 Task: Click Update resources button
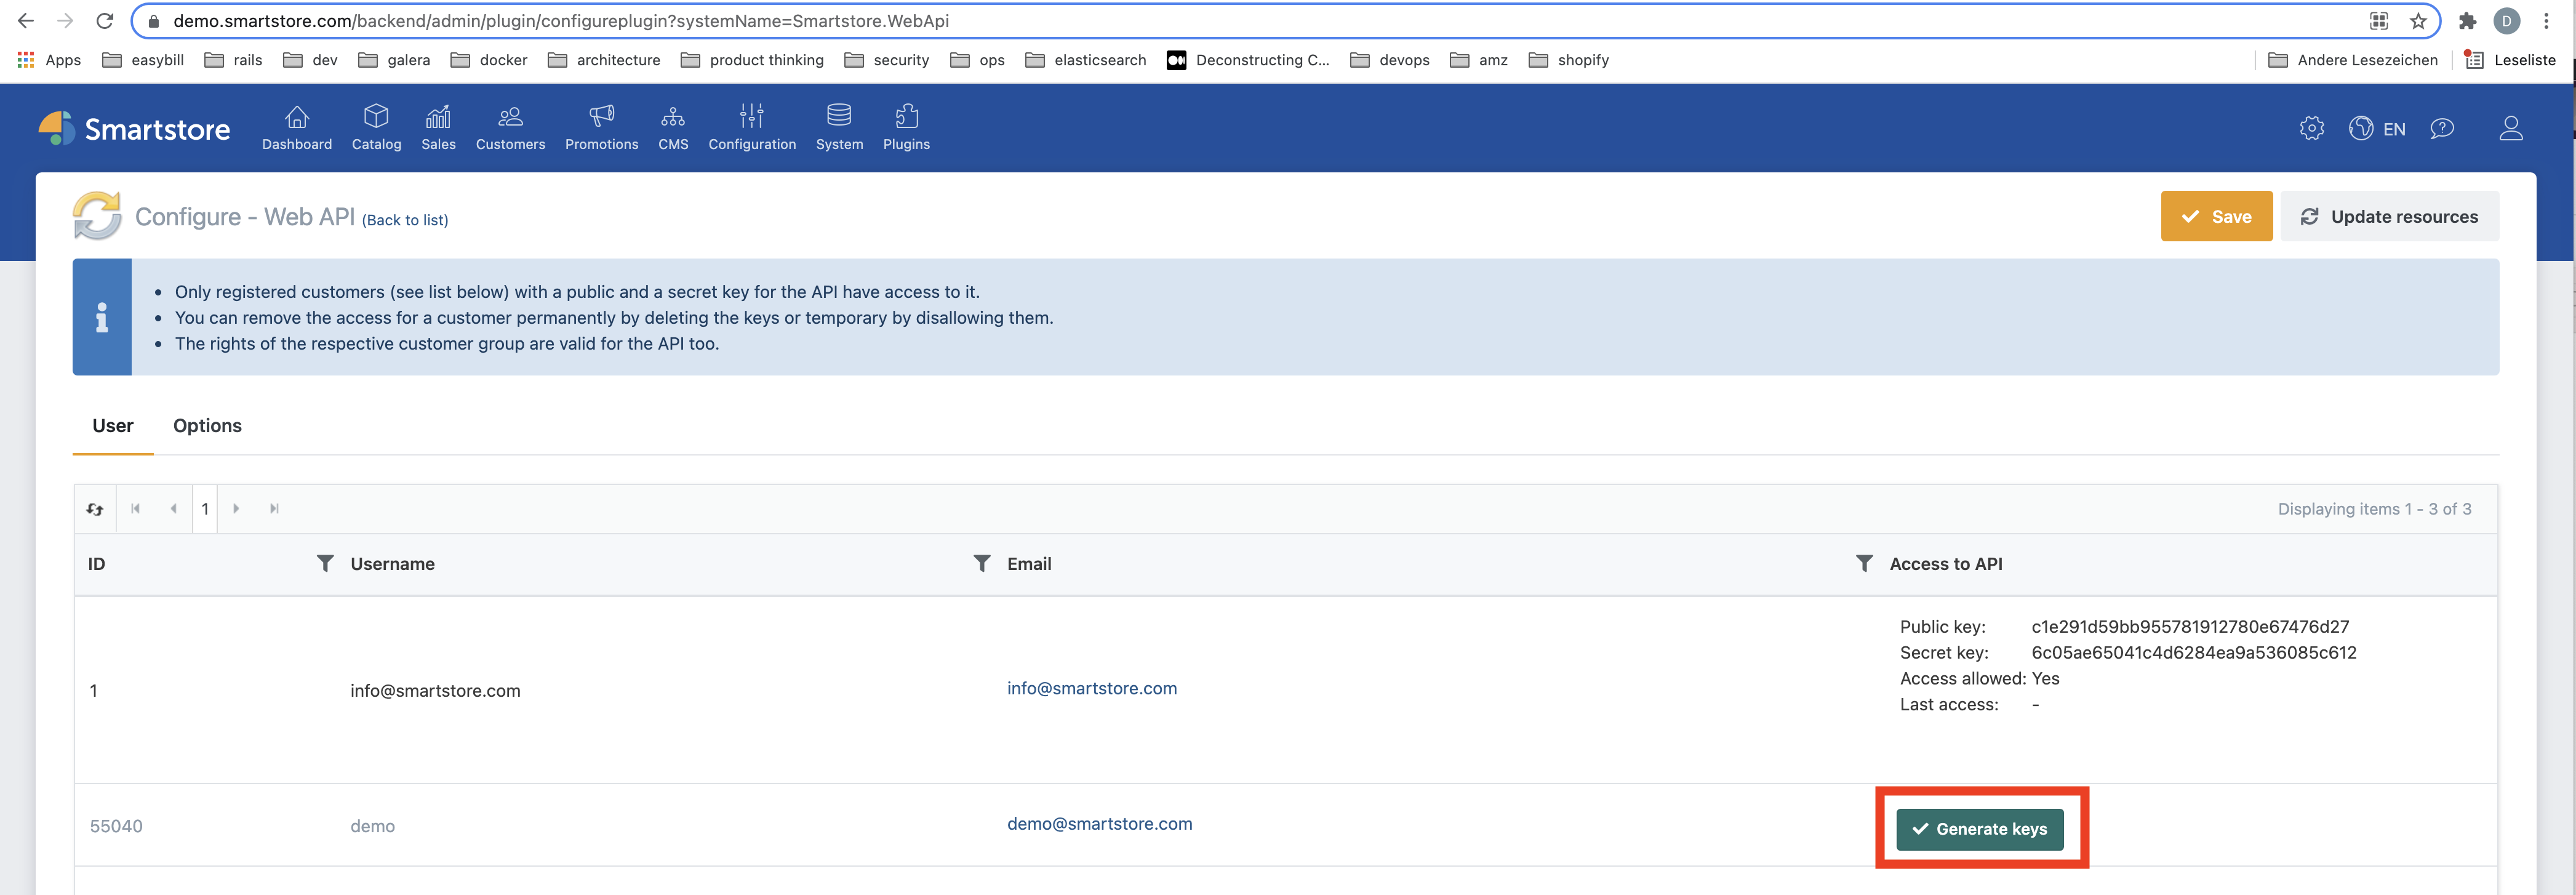(x=2389, y=217)
